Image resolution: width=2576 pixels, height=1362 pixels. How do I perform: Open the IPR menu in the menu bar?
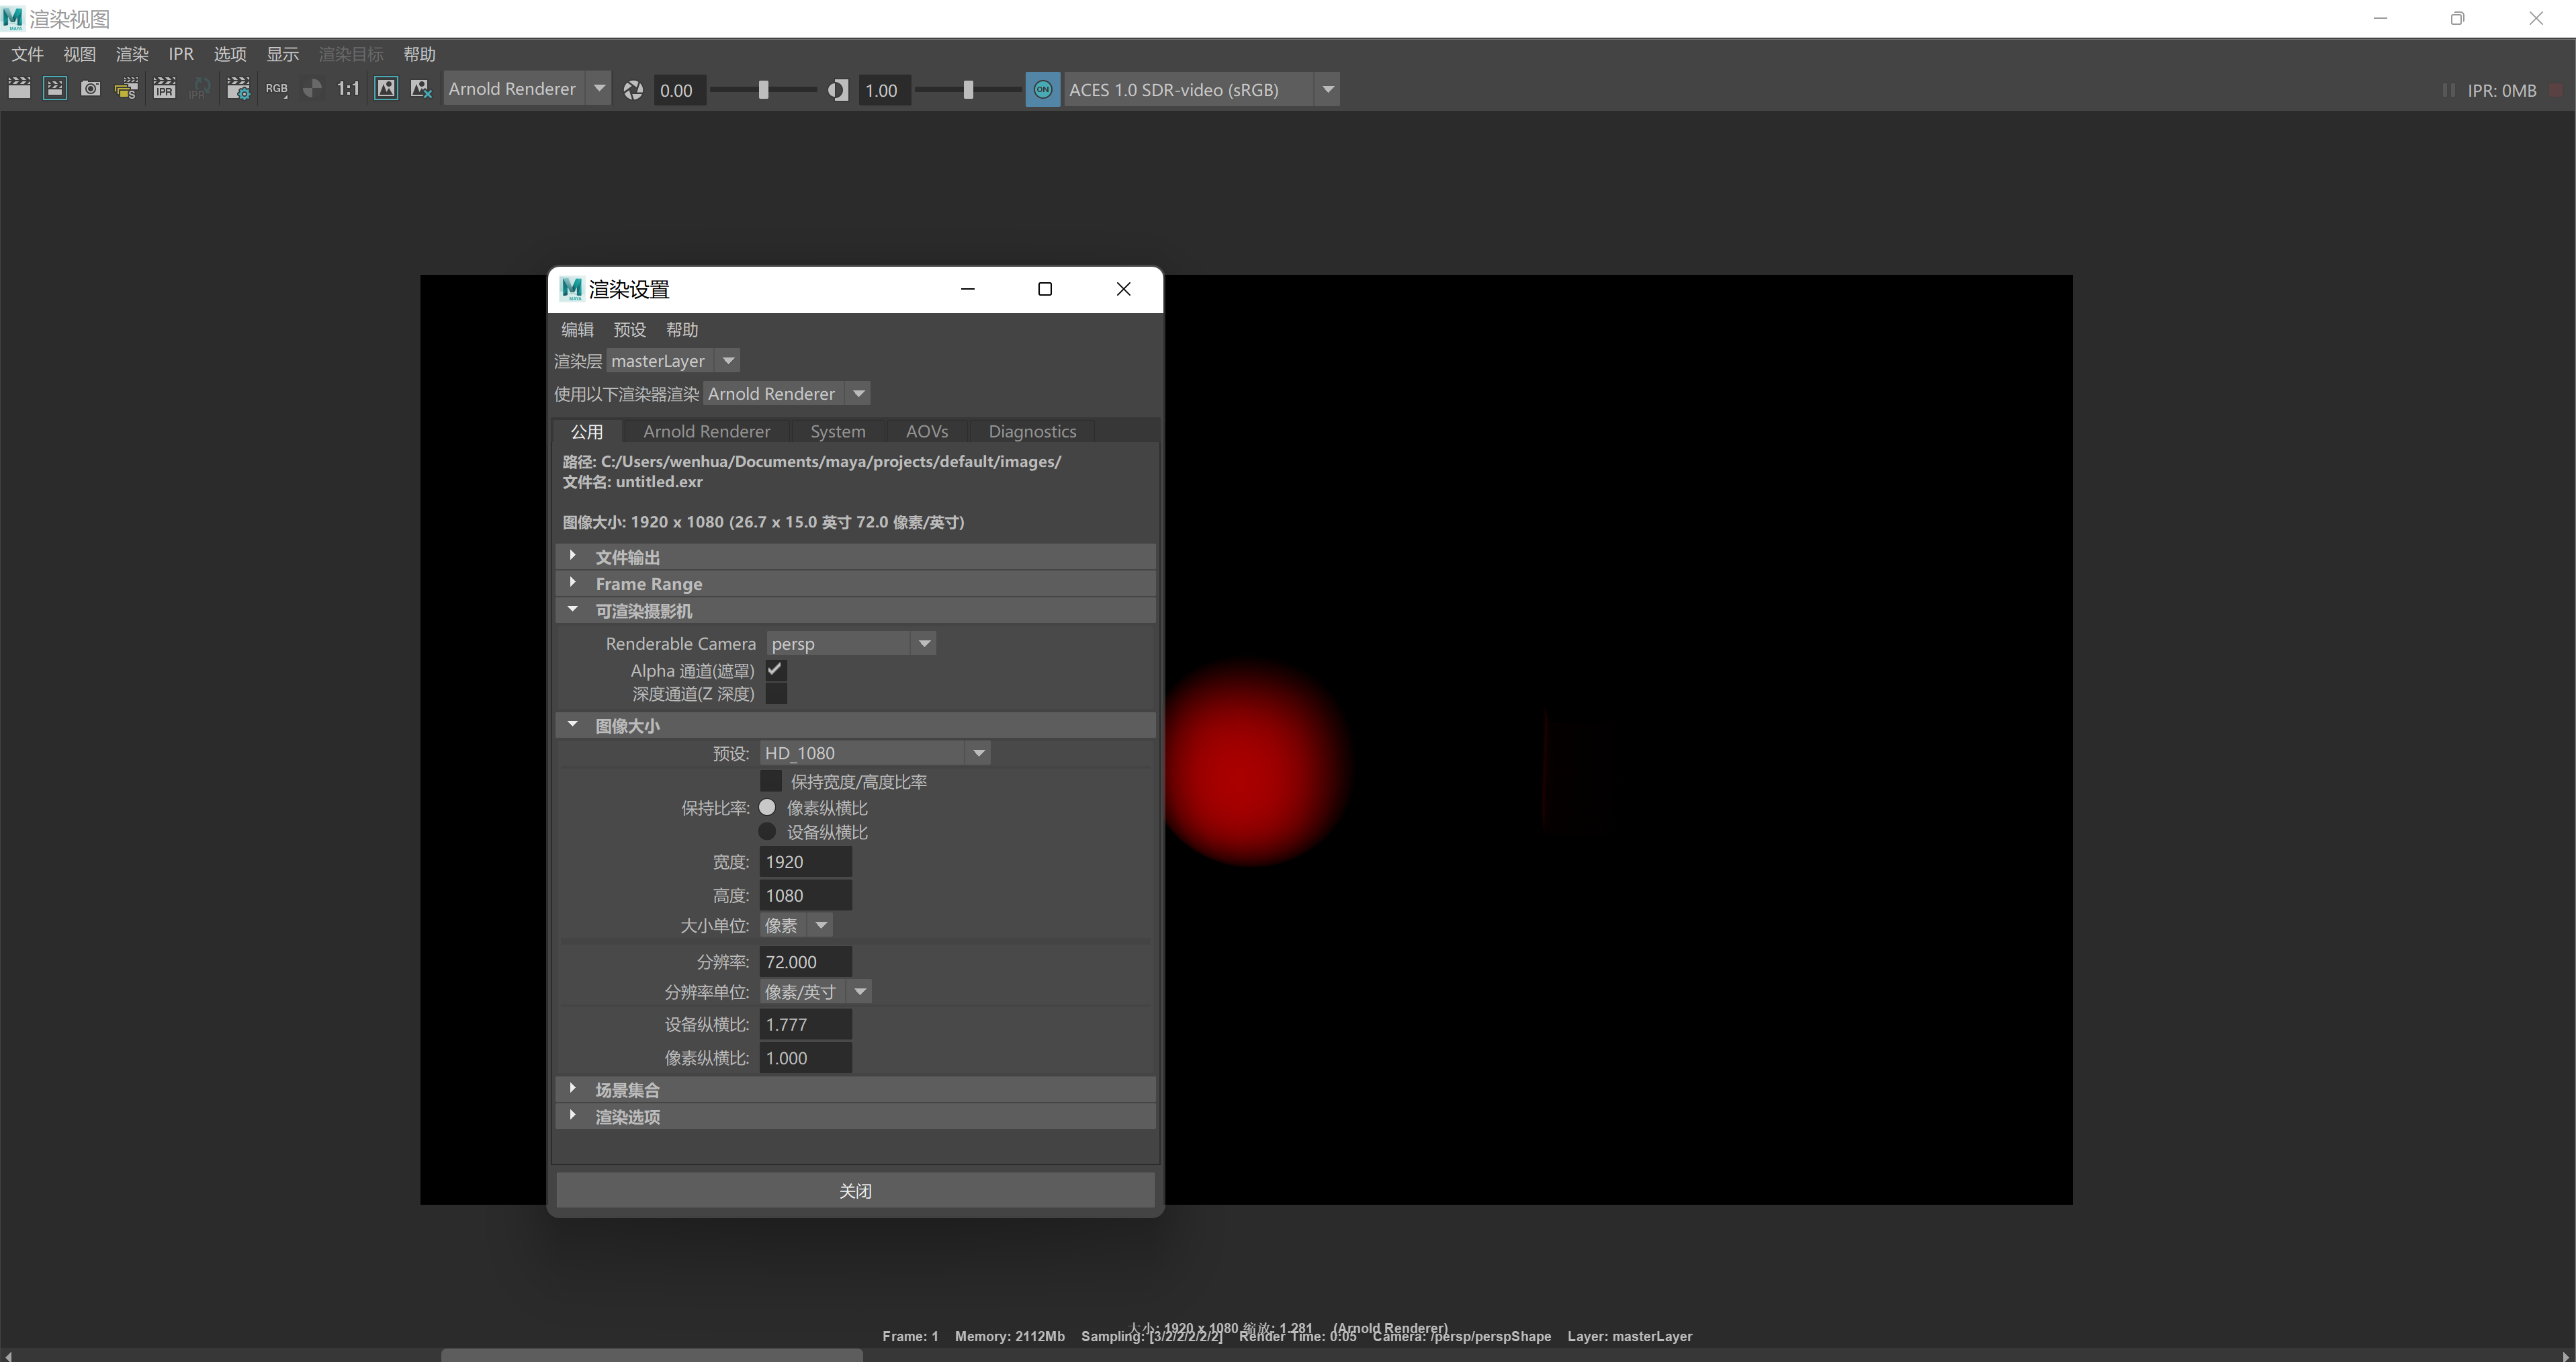coord(181,54)
